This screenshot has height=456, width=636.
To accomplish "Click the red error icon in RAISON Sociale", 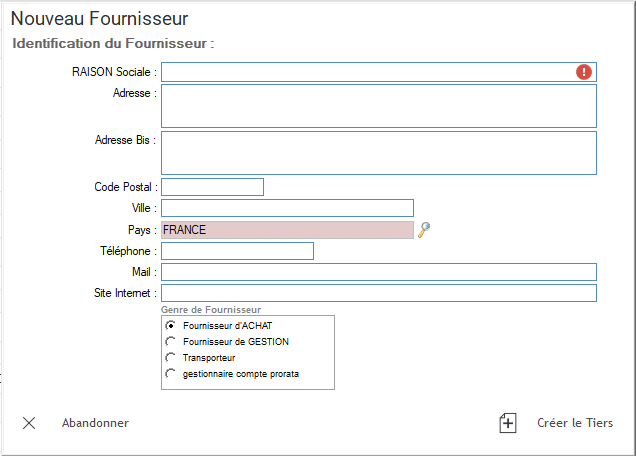I will click(584, 72).
